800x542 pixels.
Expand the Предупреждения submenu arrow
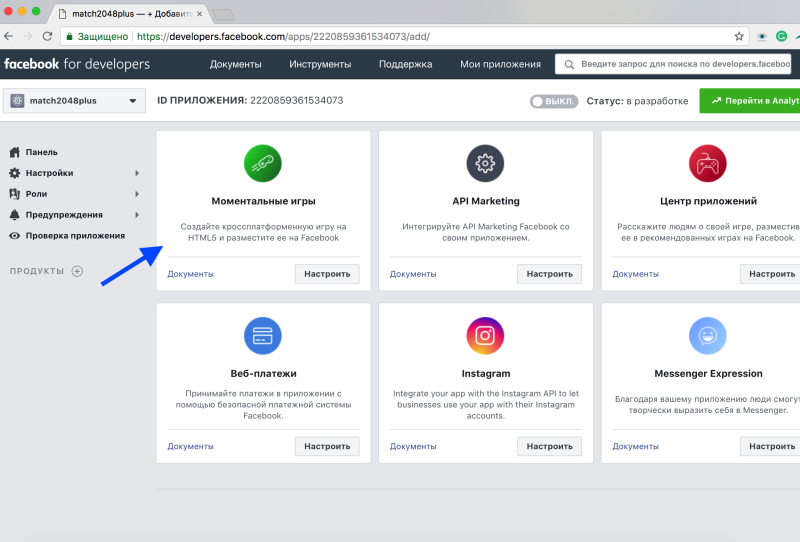(137, 215)
